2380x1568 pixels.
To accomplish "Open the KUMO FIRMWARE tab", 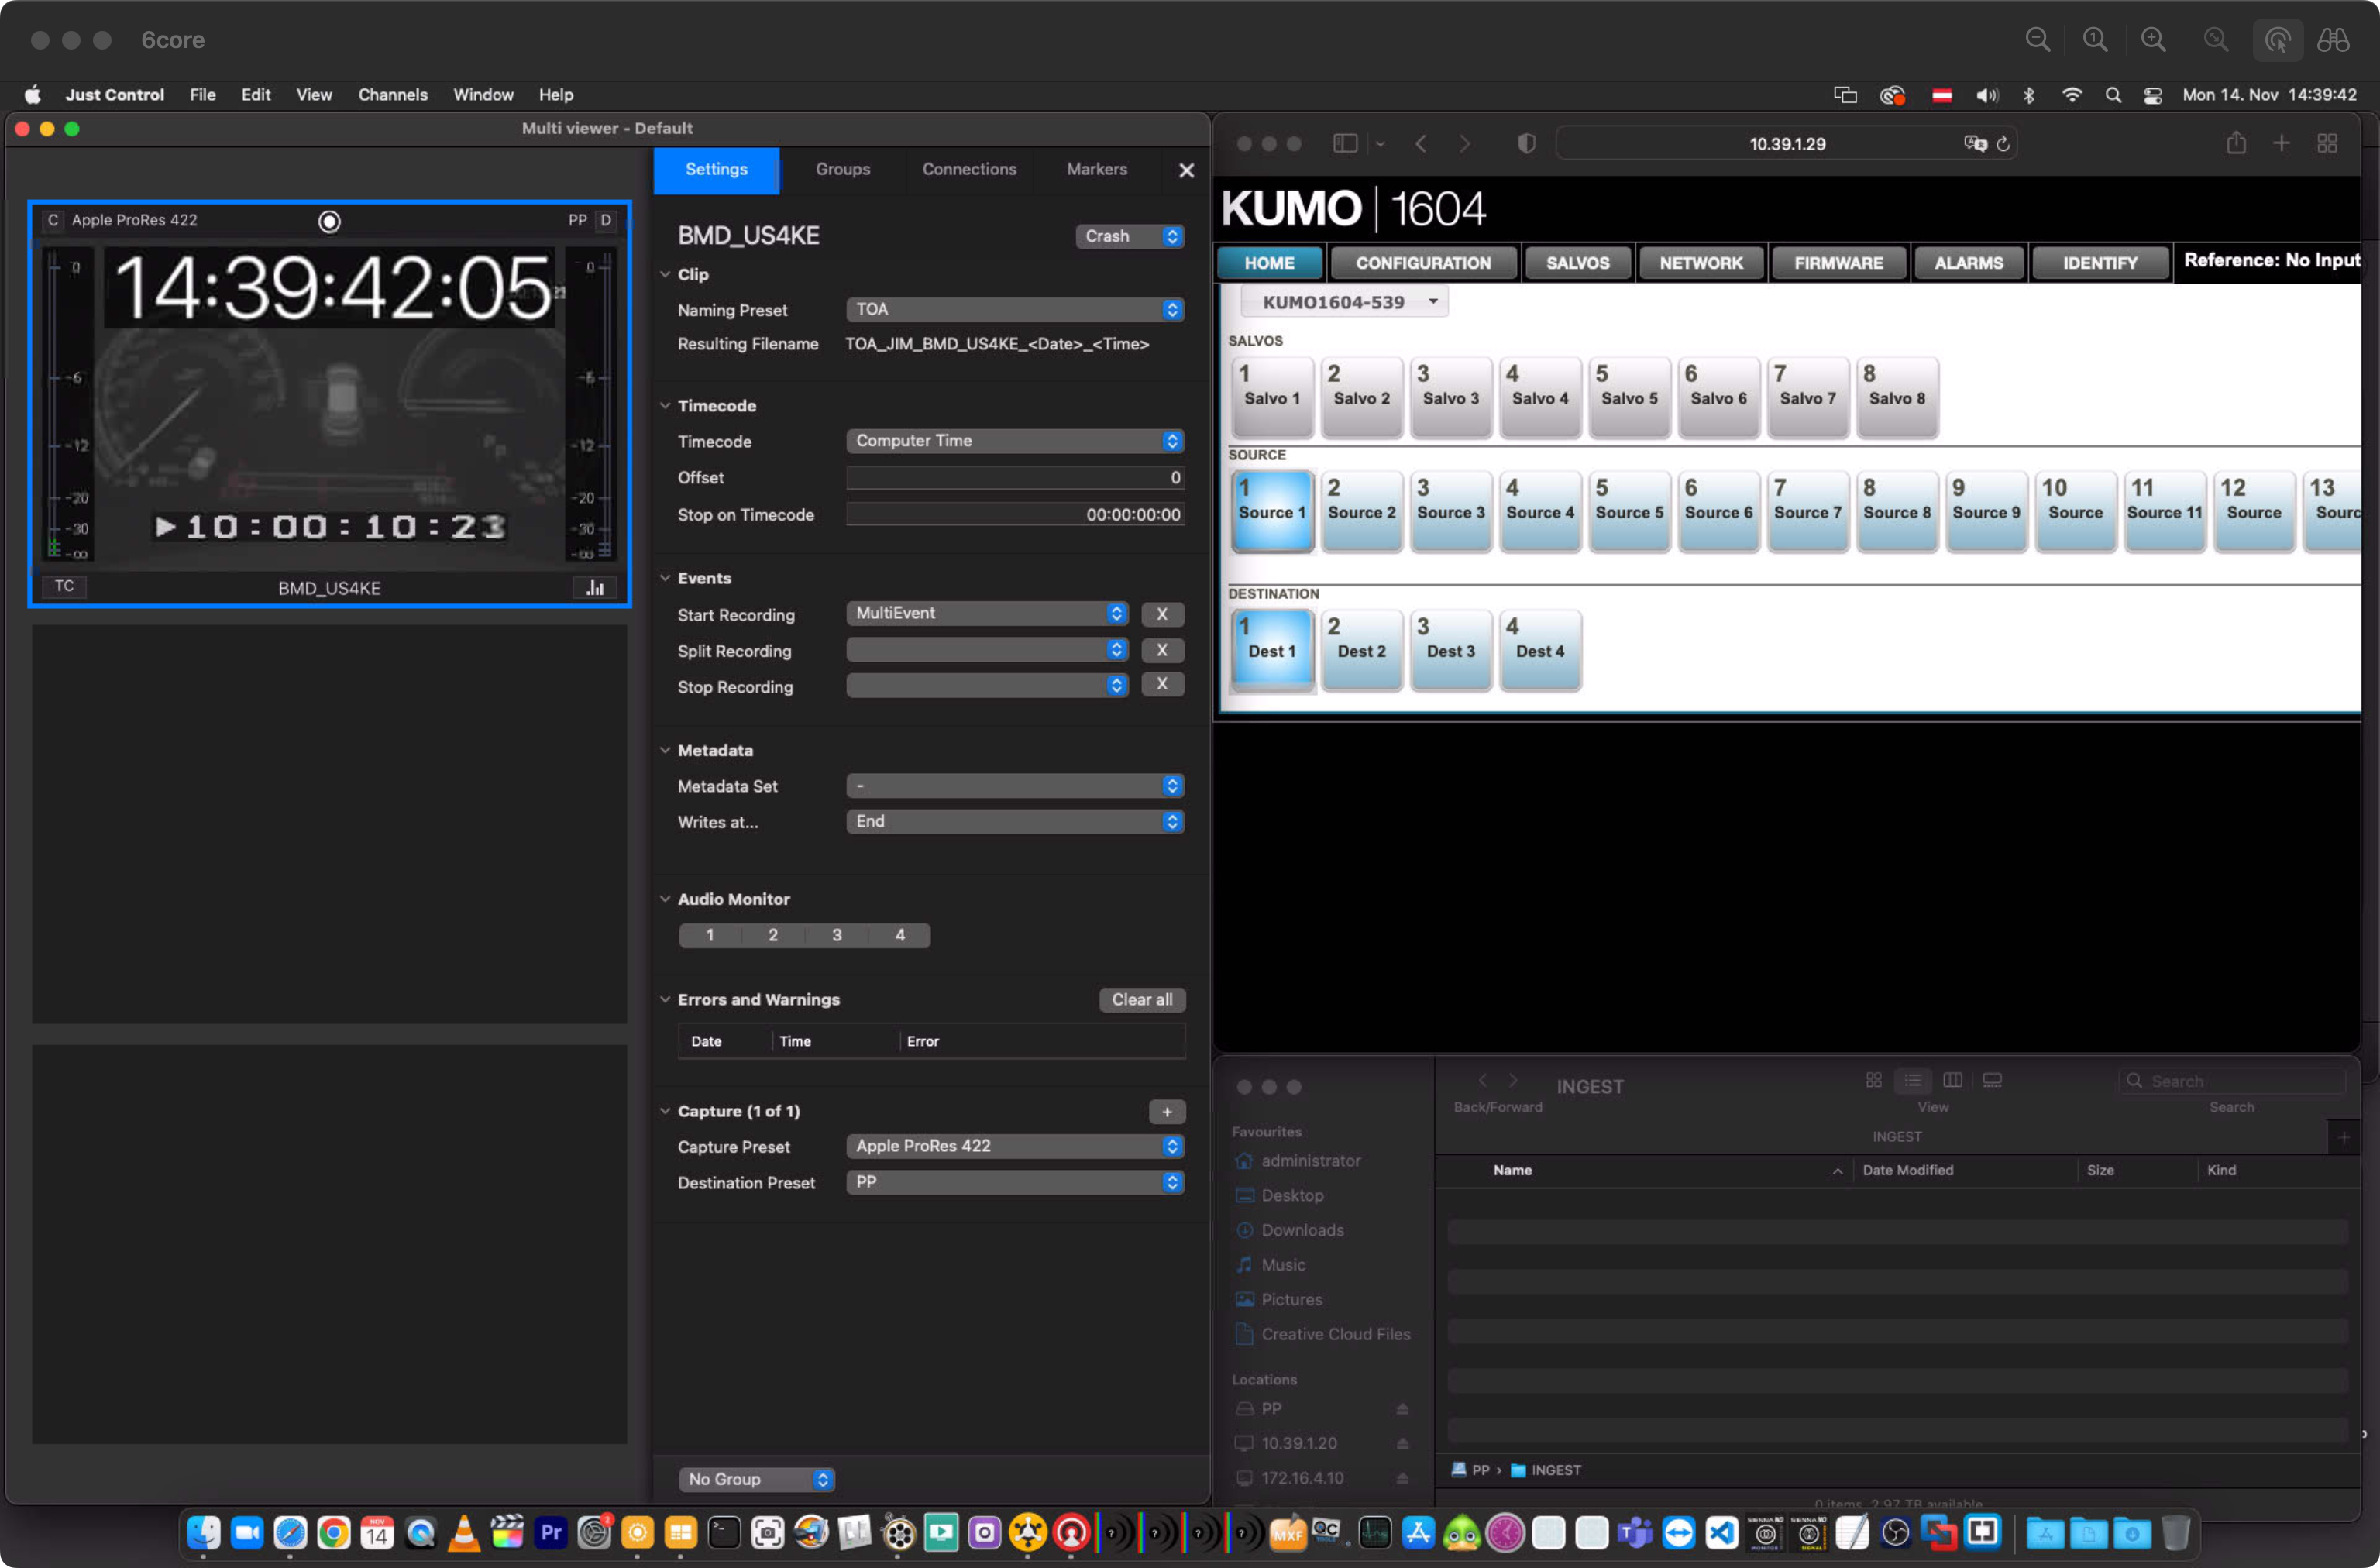I will click(x=1838, y=263).
